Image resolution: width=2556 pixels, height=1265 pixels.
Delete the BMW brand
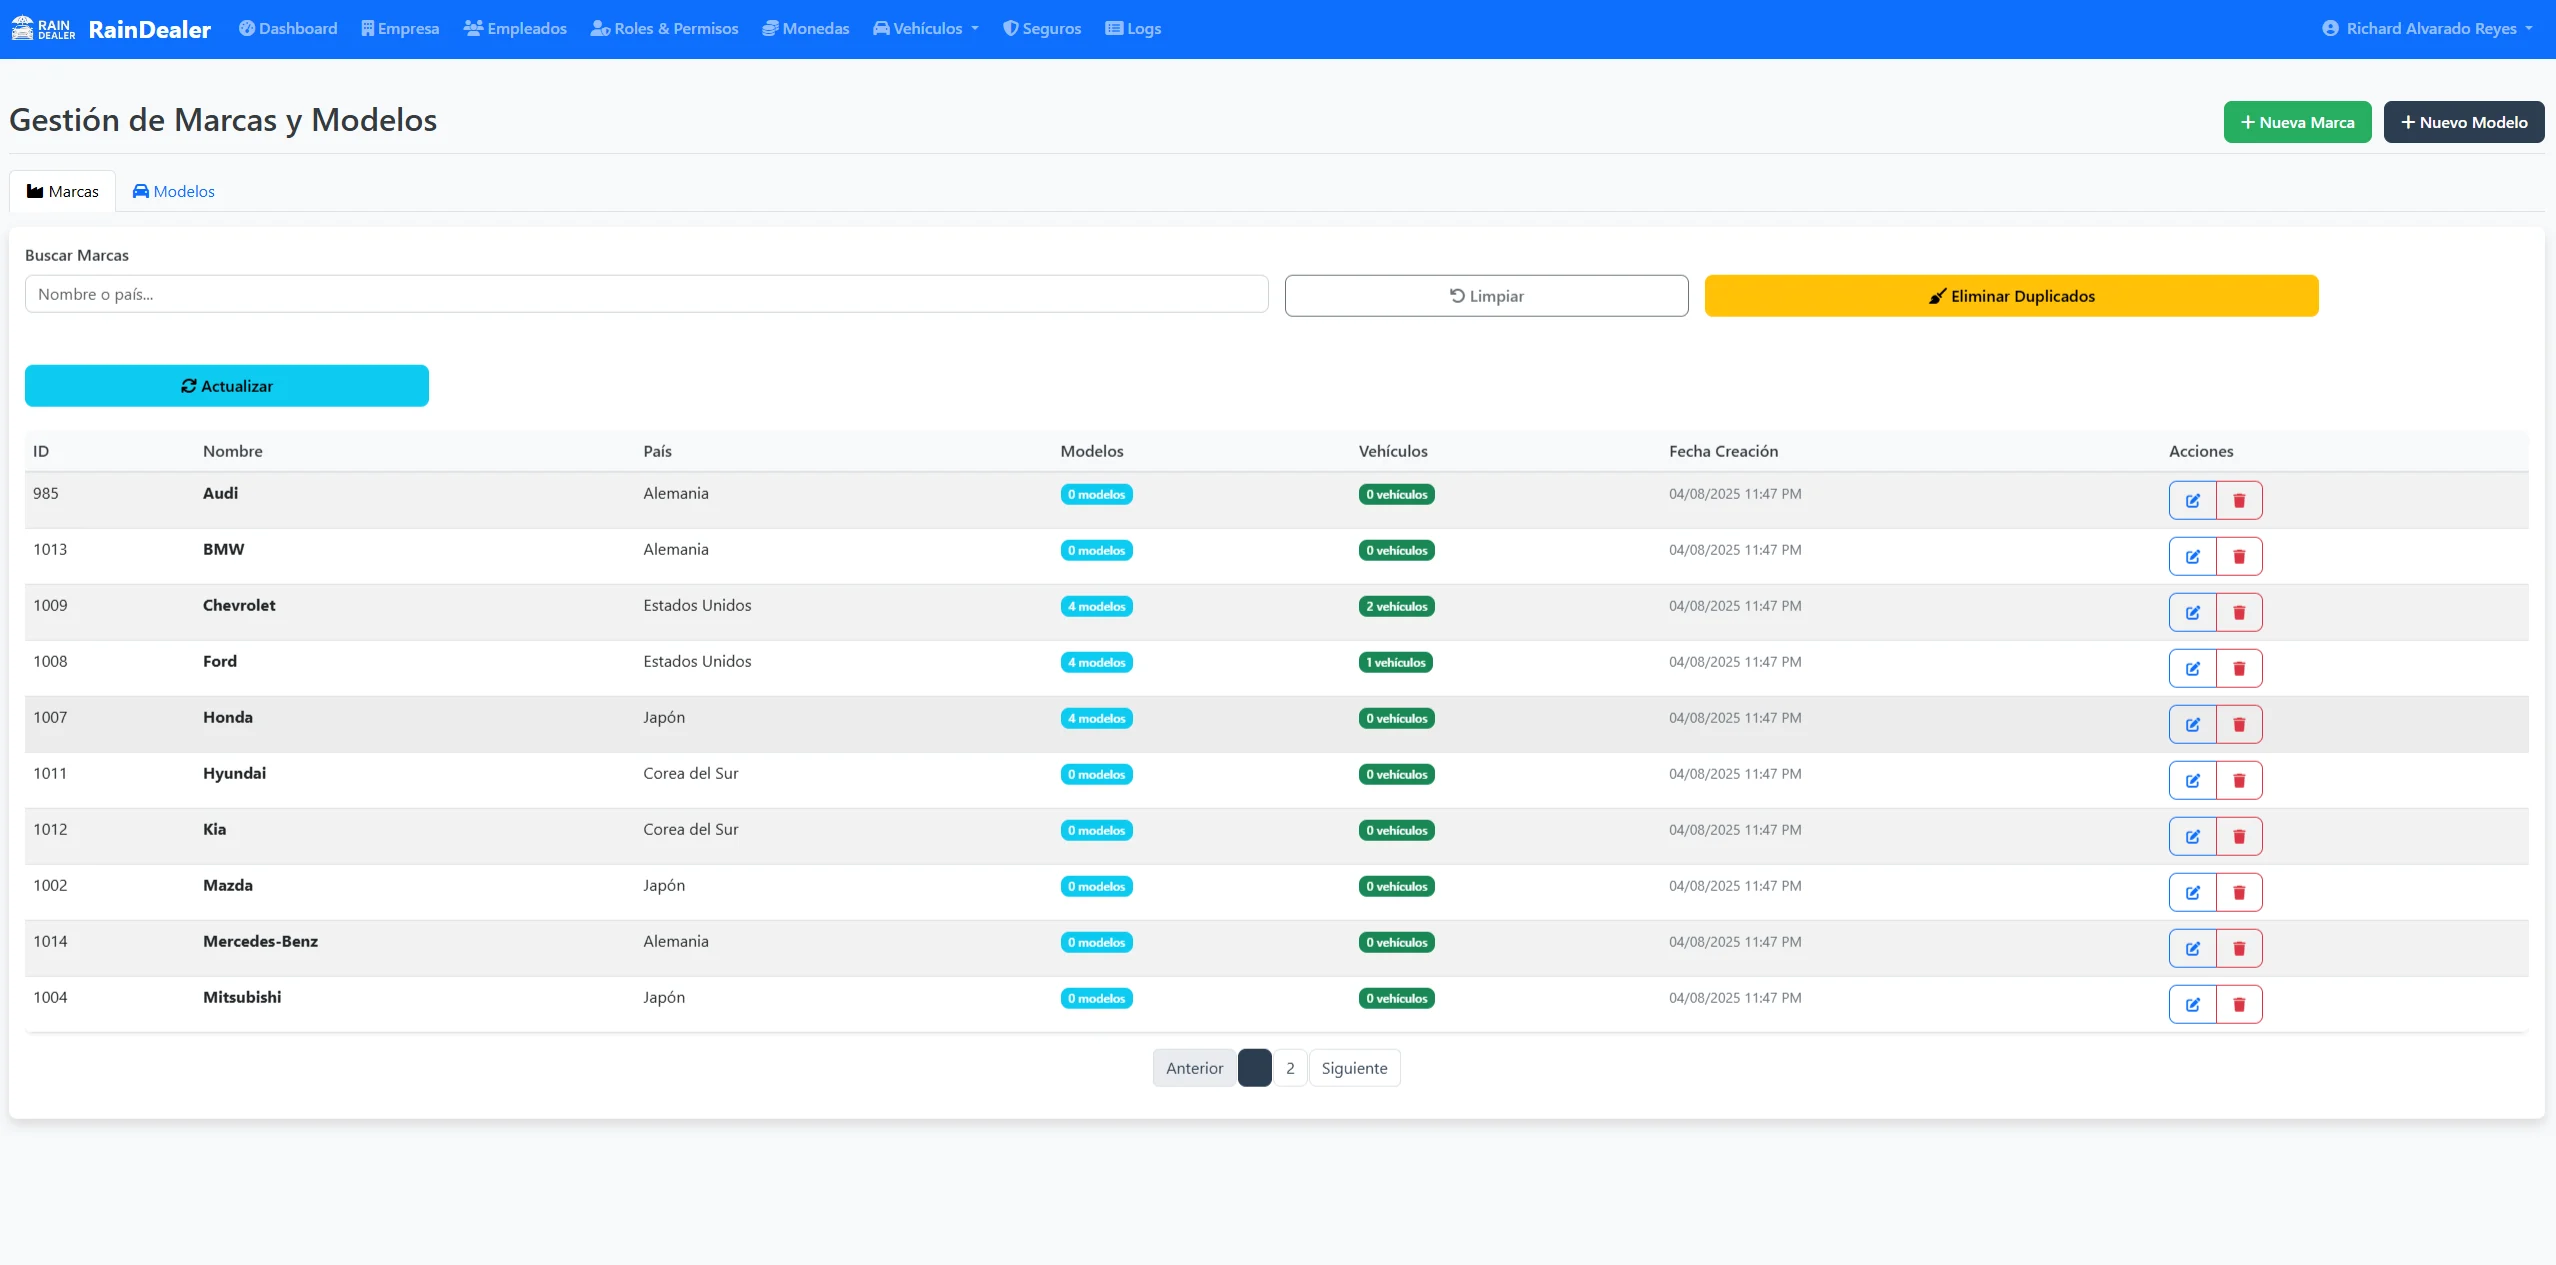[2239, 556]
